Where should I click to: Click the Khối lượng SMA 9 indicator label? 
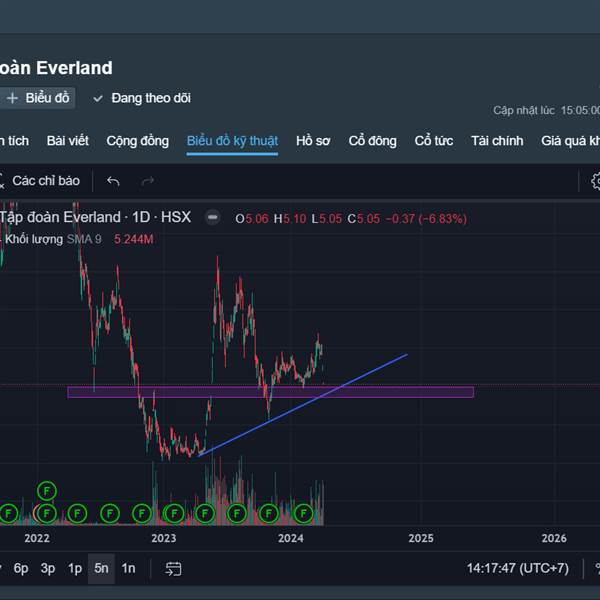[x=53, y=240]
